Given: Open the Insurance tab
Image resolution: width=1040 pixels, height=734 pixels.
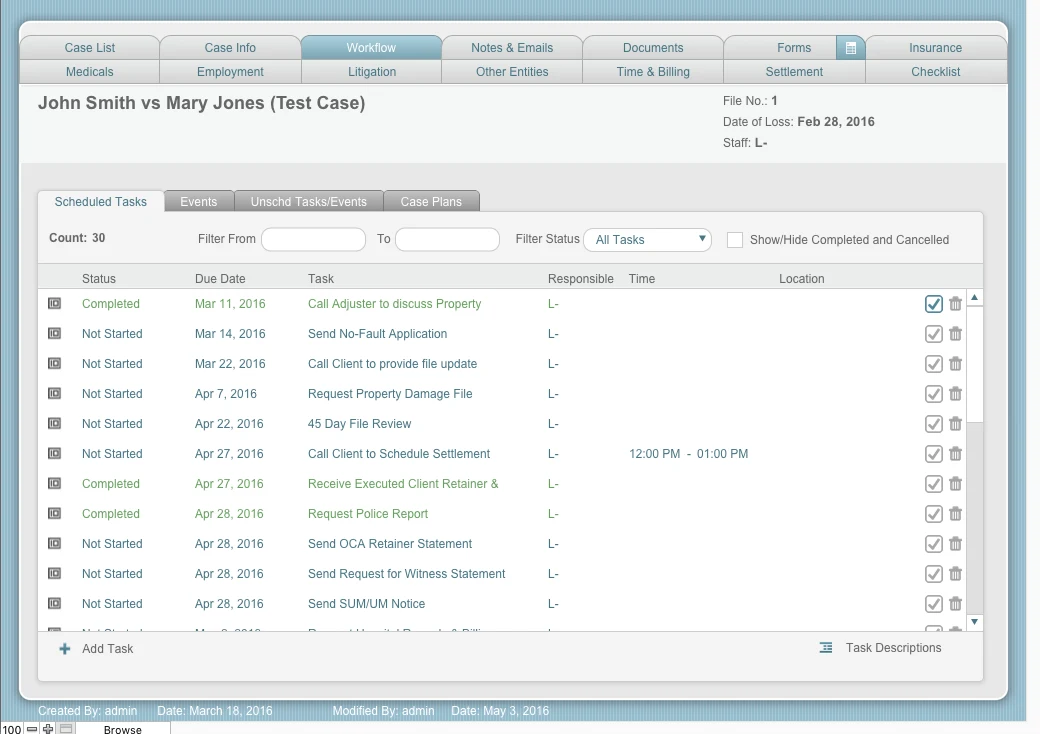Looking at the screenshot, I should pos(935,48).
